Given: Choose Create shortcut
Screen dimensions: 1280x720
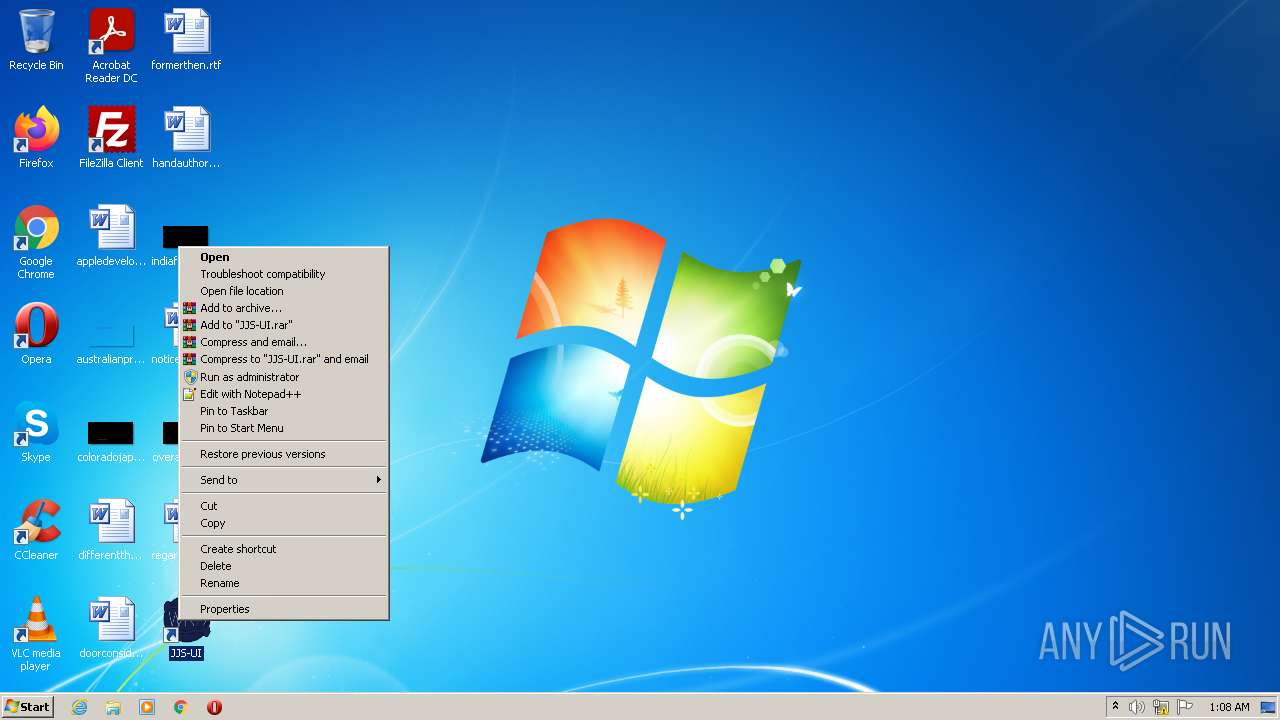Looking at the screenshot, I should click(284, 549).
